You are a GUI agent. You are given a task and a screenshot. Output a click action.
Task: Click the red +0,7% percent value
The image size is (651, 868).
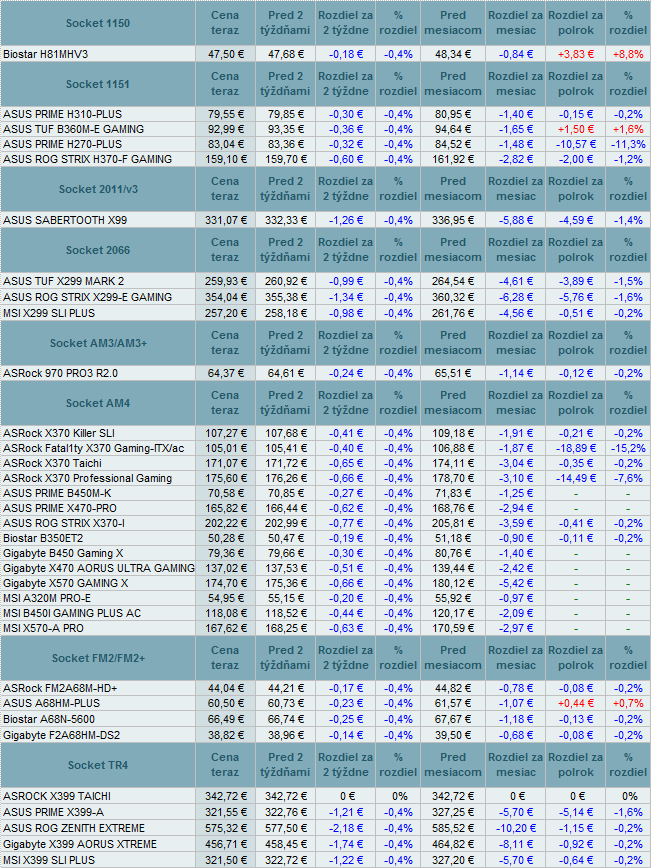(628, 703)
